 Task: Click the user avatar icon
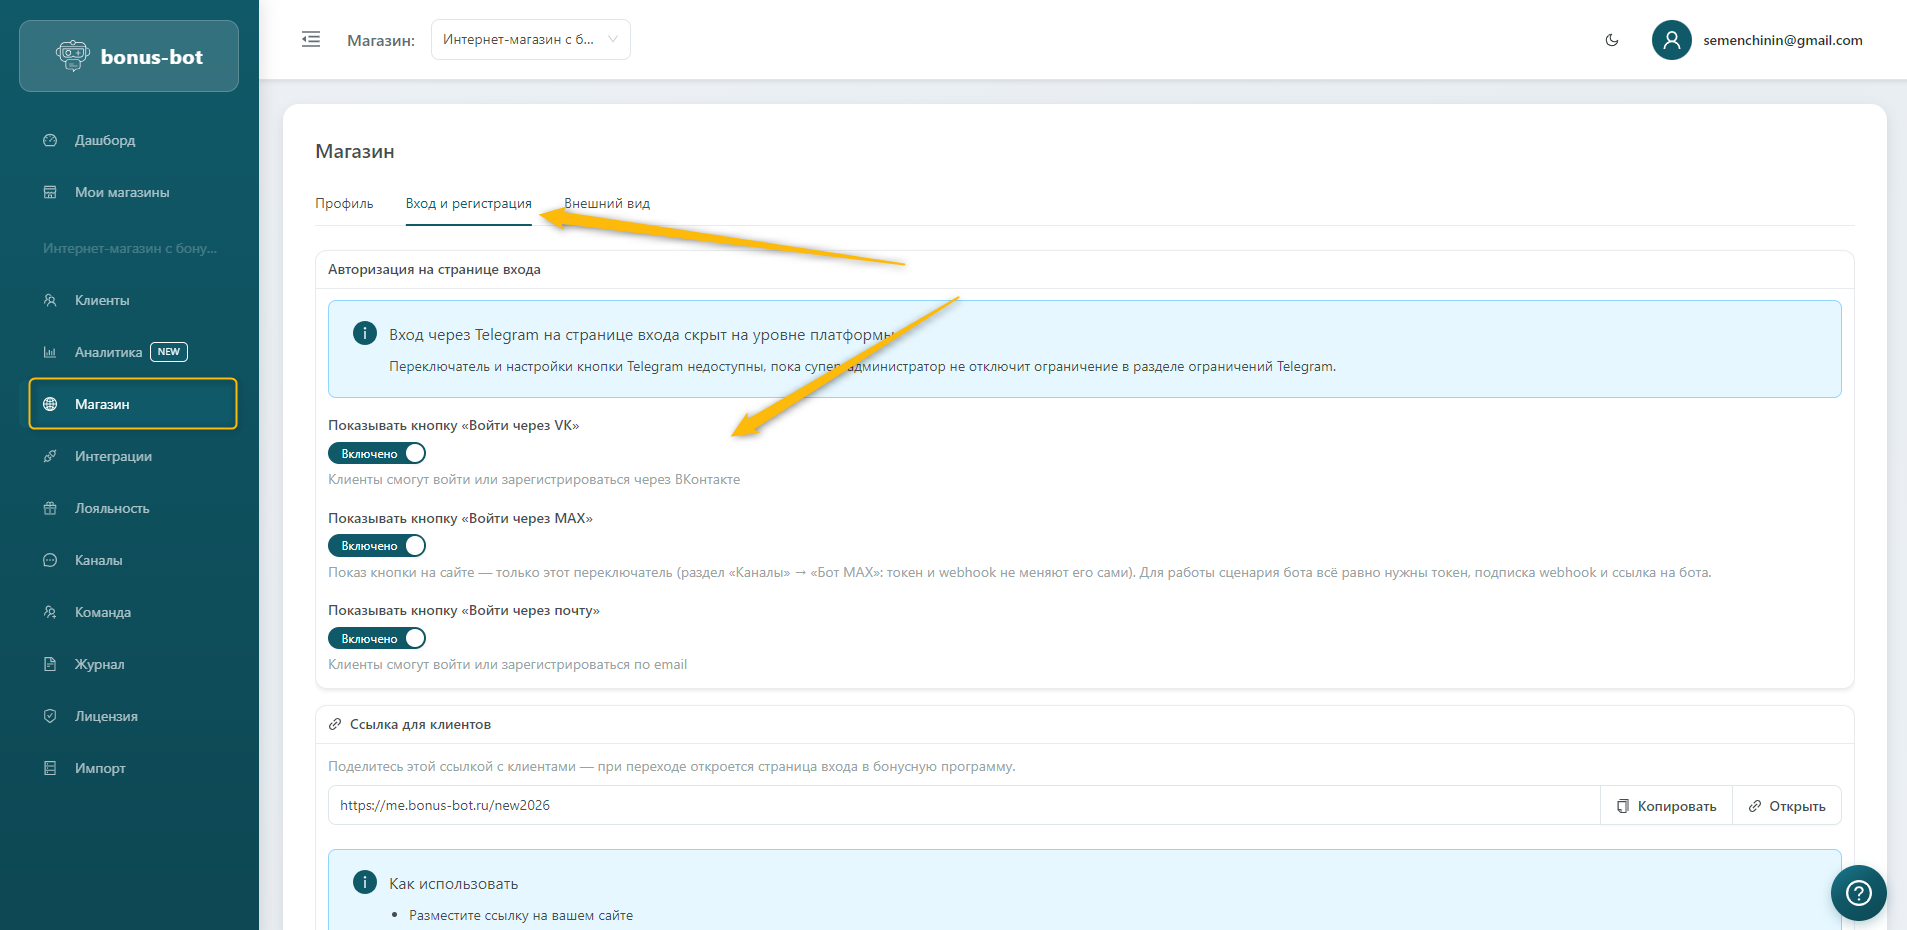1671,40
